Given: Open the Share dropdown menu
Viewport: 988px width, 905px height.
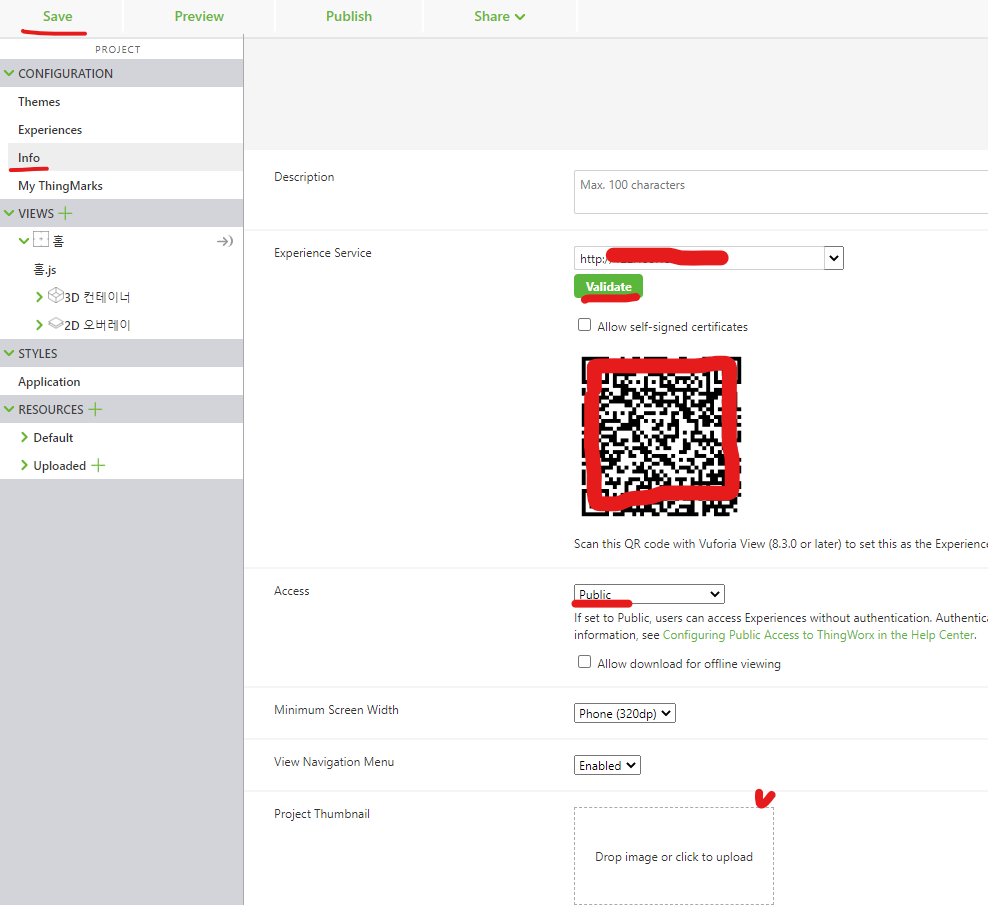Looking at the screenshot, I should pos(500,16).
